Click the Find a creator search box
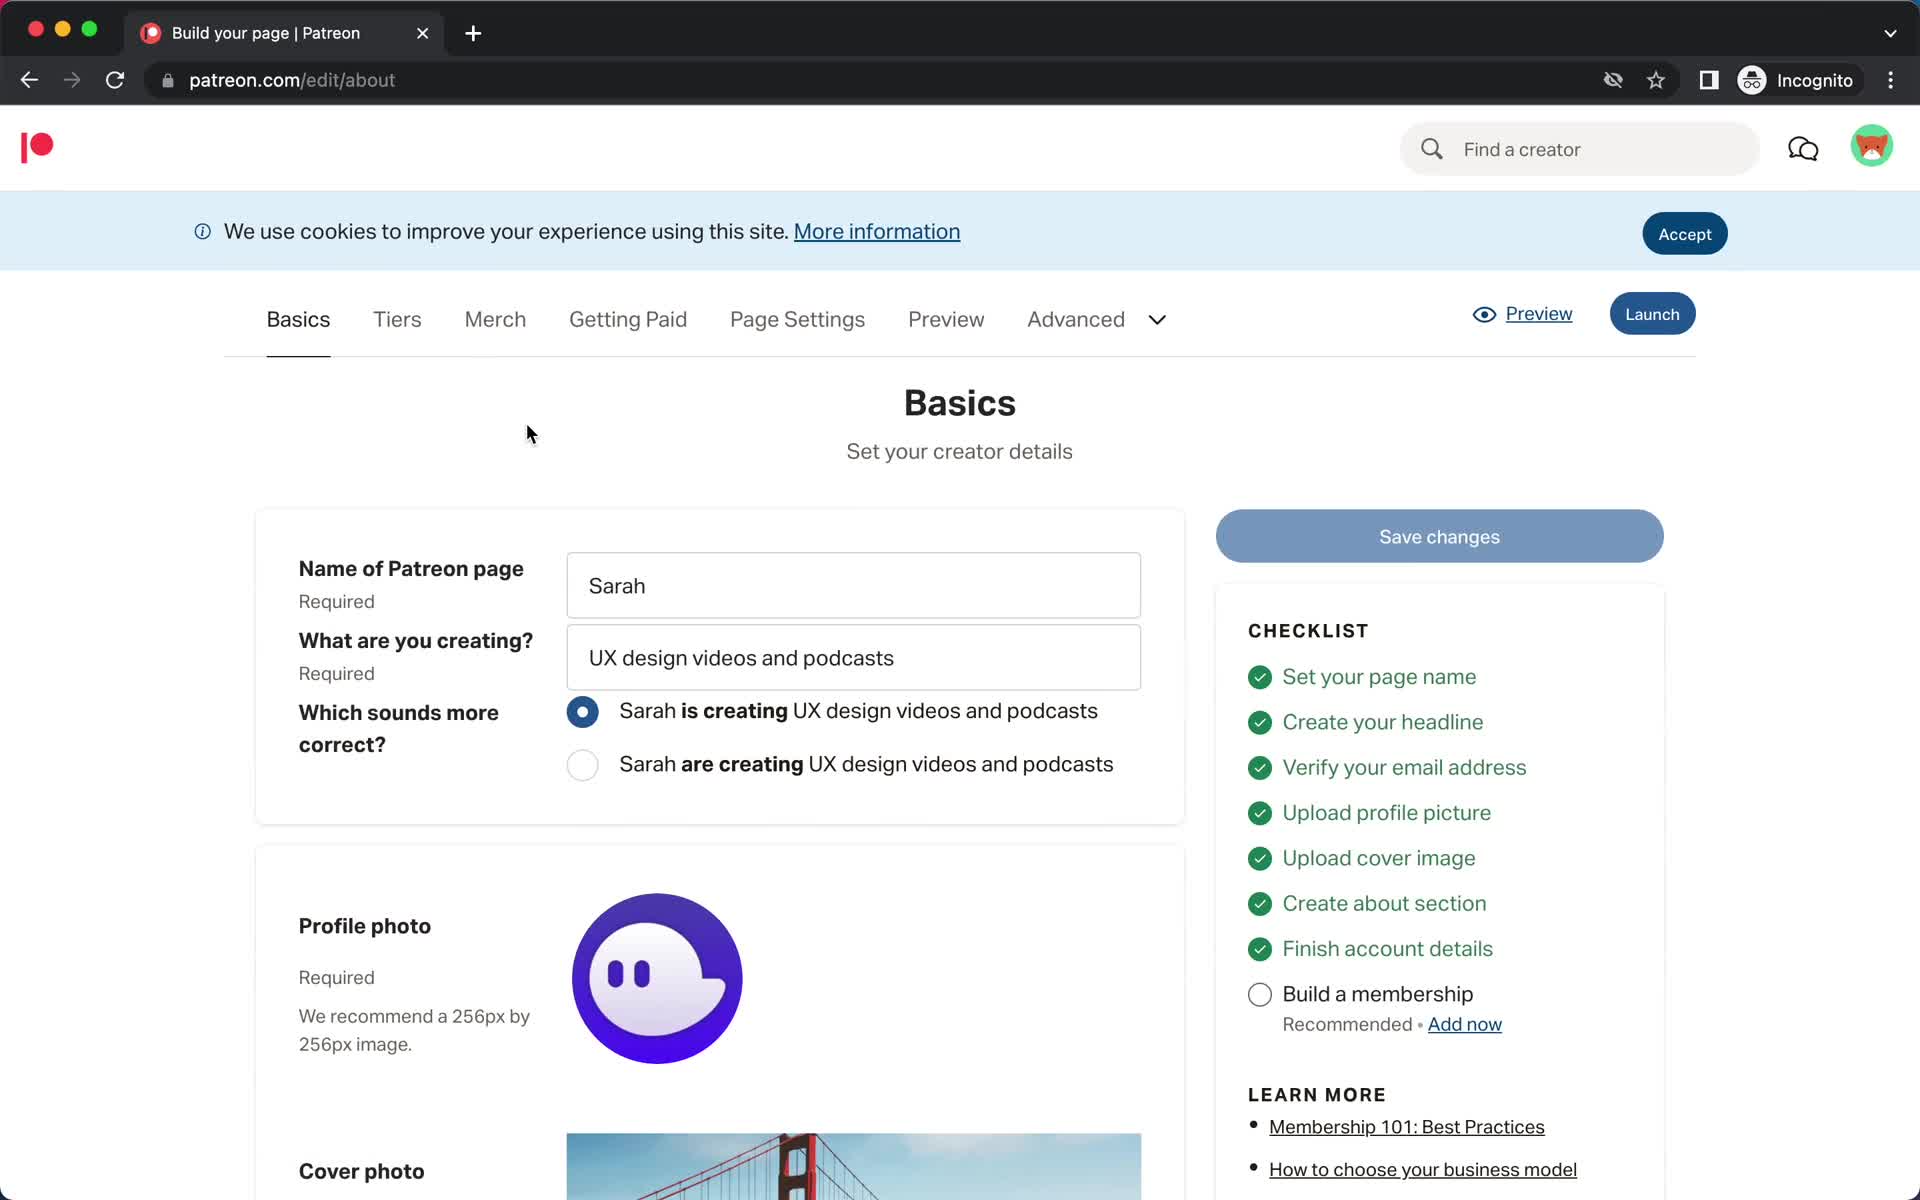Image resolution: width=1920 pixels, height=1200 pixels. point(1580,149)
